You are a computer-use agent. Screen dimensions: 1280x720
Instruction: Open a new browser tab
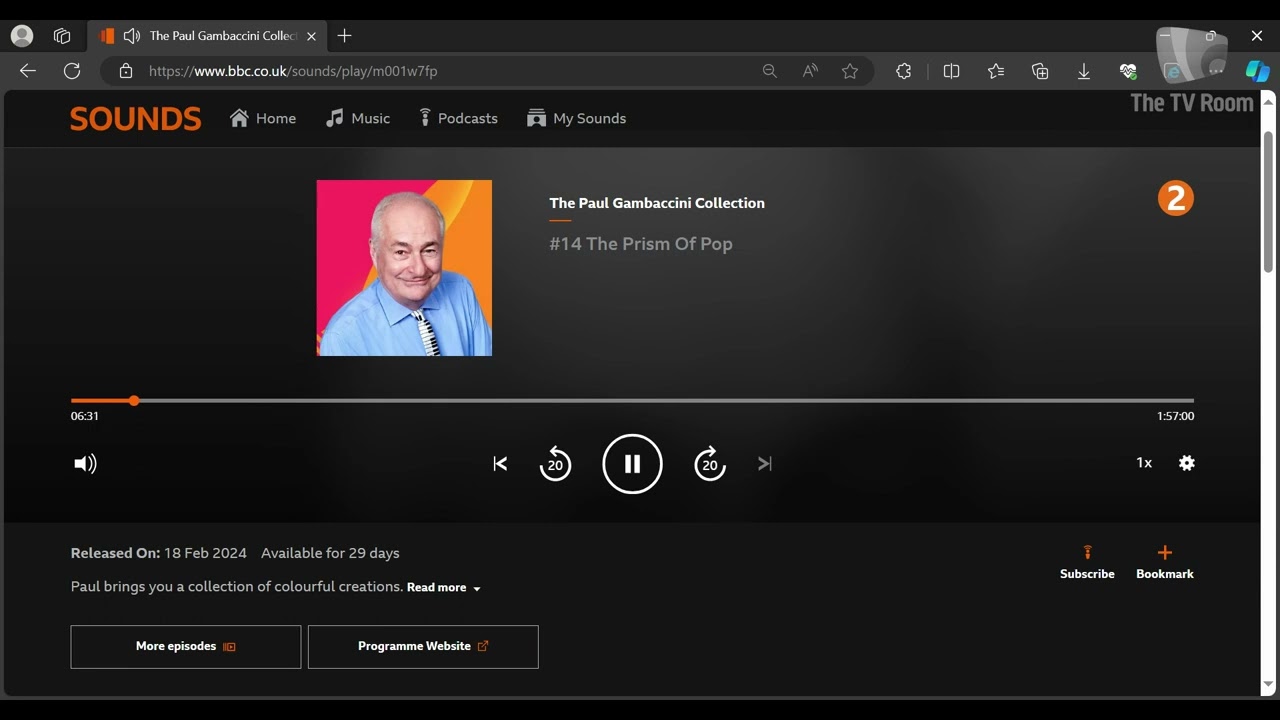[344, 36]
